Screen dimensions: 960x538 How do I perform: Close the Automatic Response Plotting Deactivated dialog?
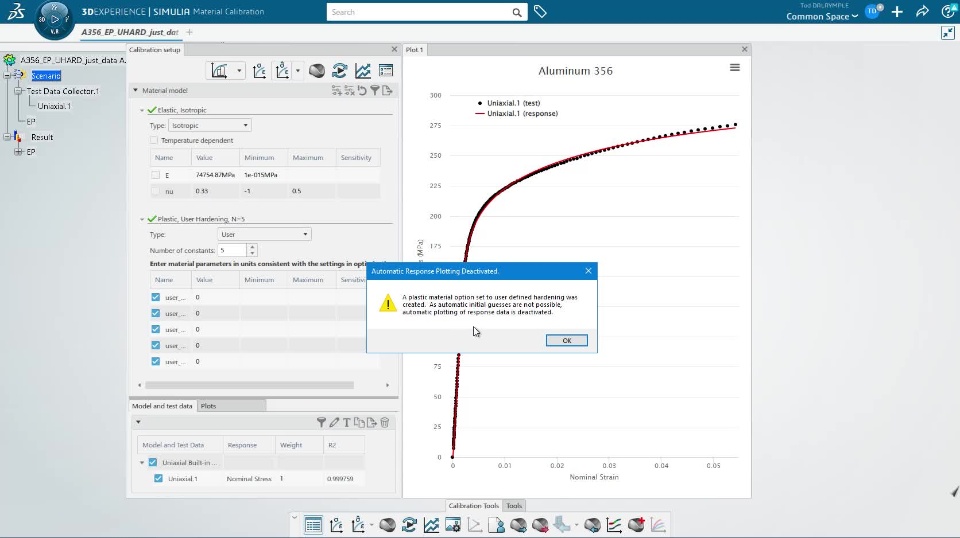pos(588,271)
